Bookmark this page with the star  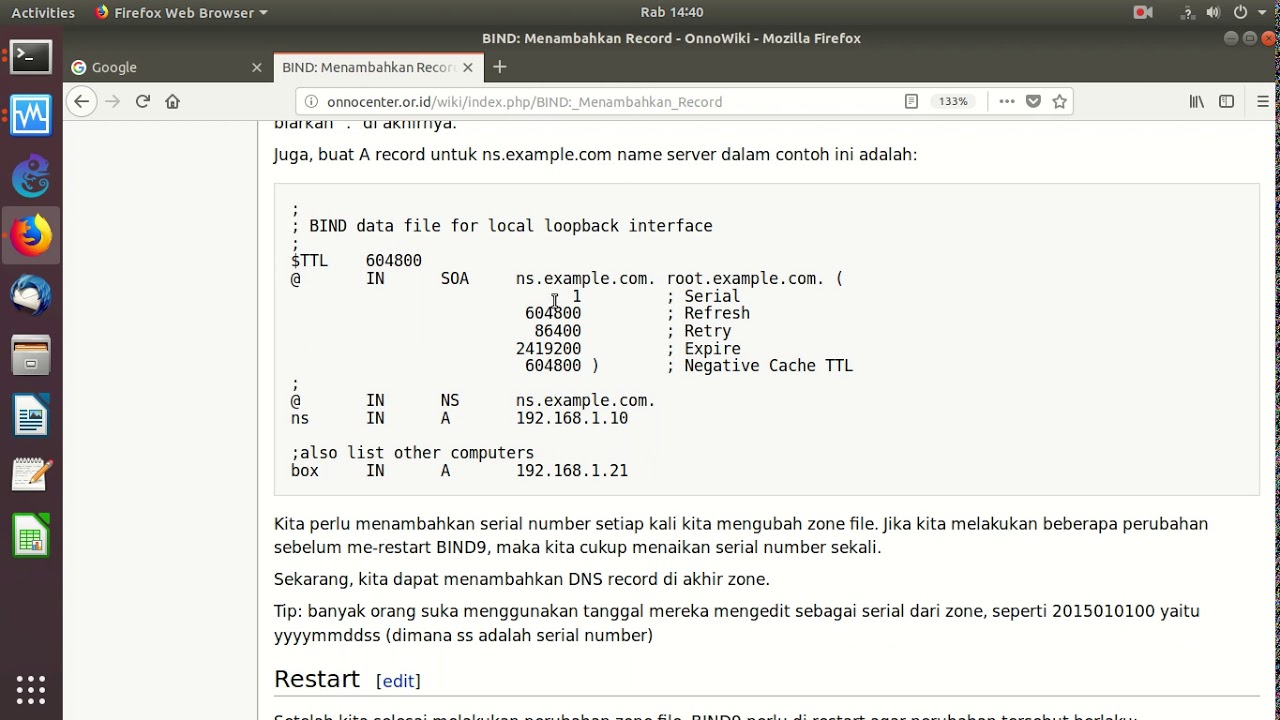(x=1060, y=101)
